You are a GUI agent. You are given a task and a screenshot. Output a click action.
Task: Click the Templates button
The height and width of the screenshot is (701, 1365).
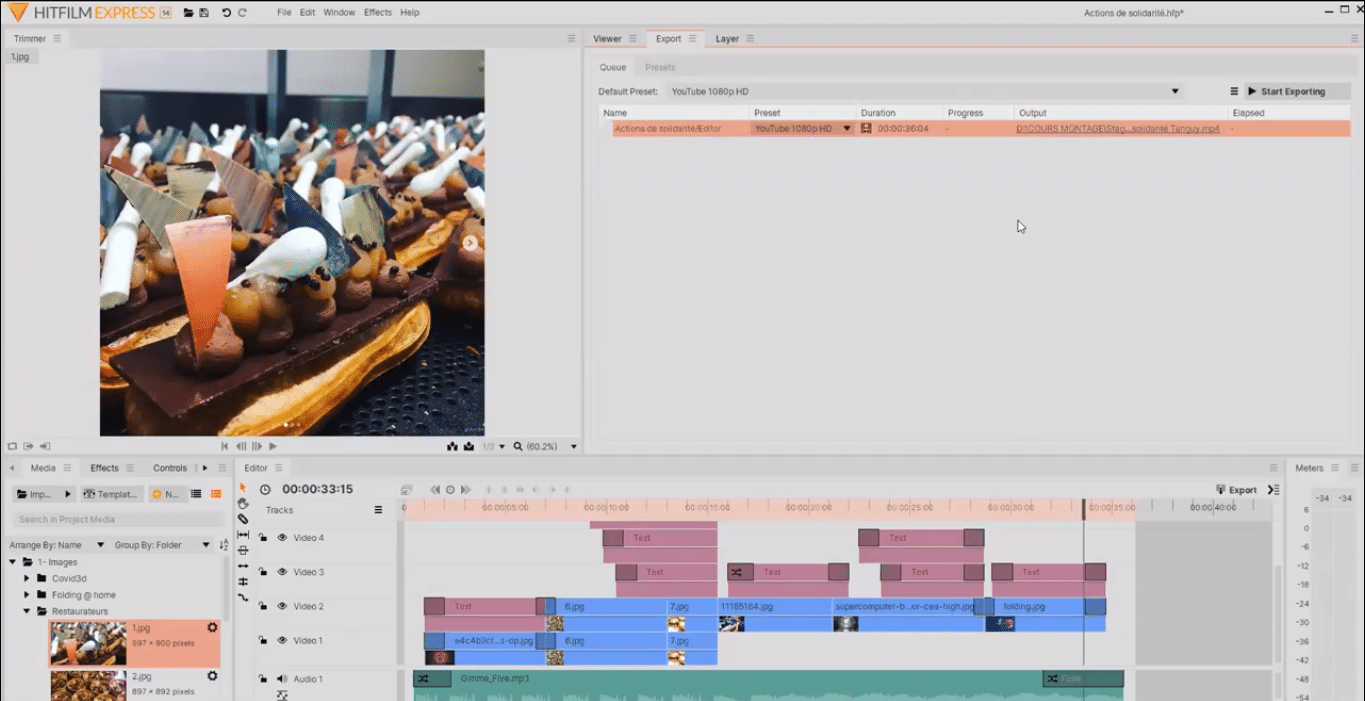(110, 494)
